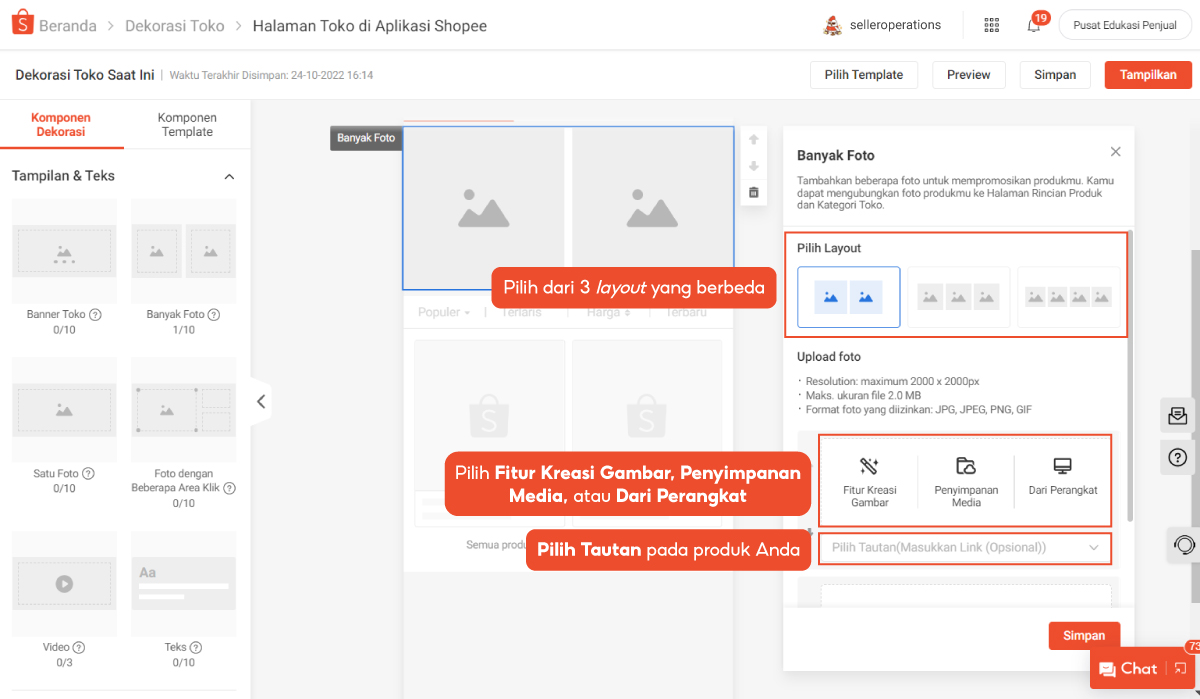Screen dimensions: 1200x699
Task: Close the Banyak Foto panel
Action: [1115, 152]
